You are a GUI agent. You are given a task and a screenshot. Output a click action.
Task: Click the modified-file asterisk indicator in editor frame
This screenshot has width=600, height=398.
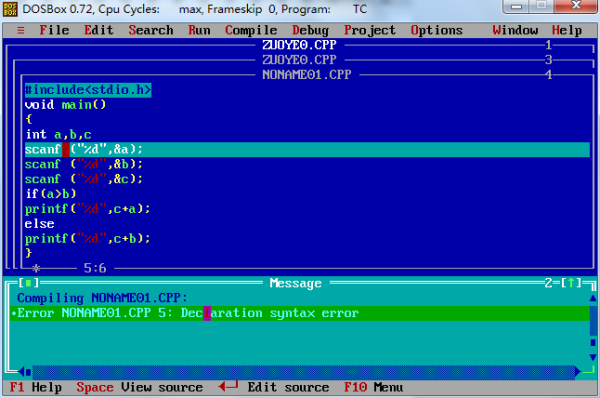click(x=36, y=268)
